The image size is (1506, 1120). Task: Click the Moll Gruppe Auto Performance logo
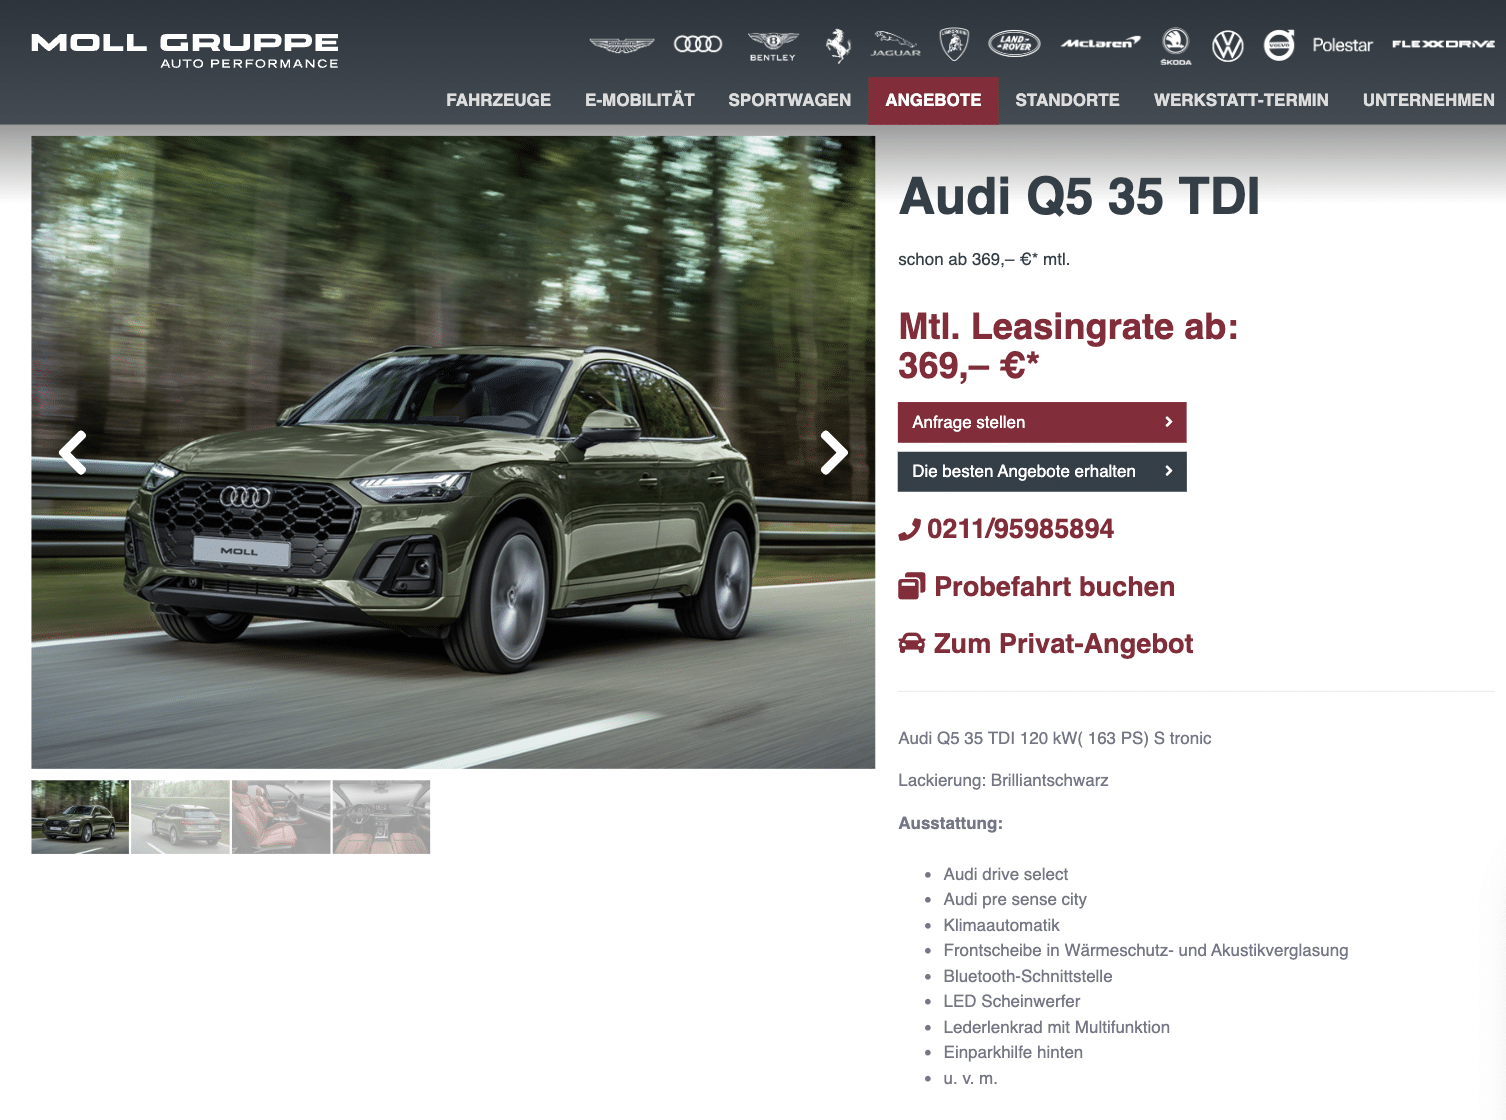pos(185,51)
